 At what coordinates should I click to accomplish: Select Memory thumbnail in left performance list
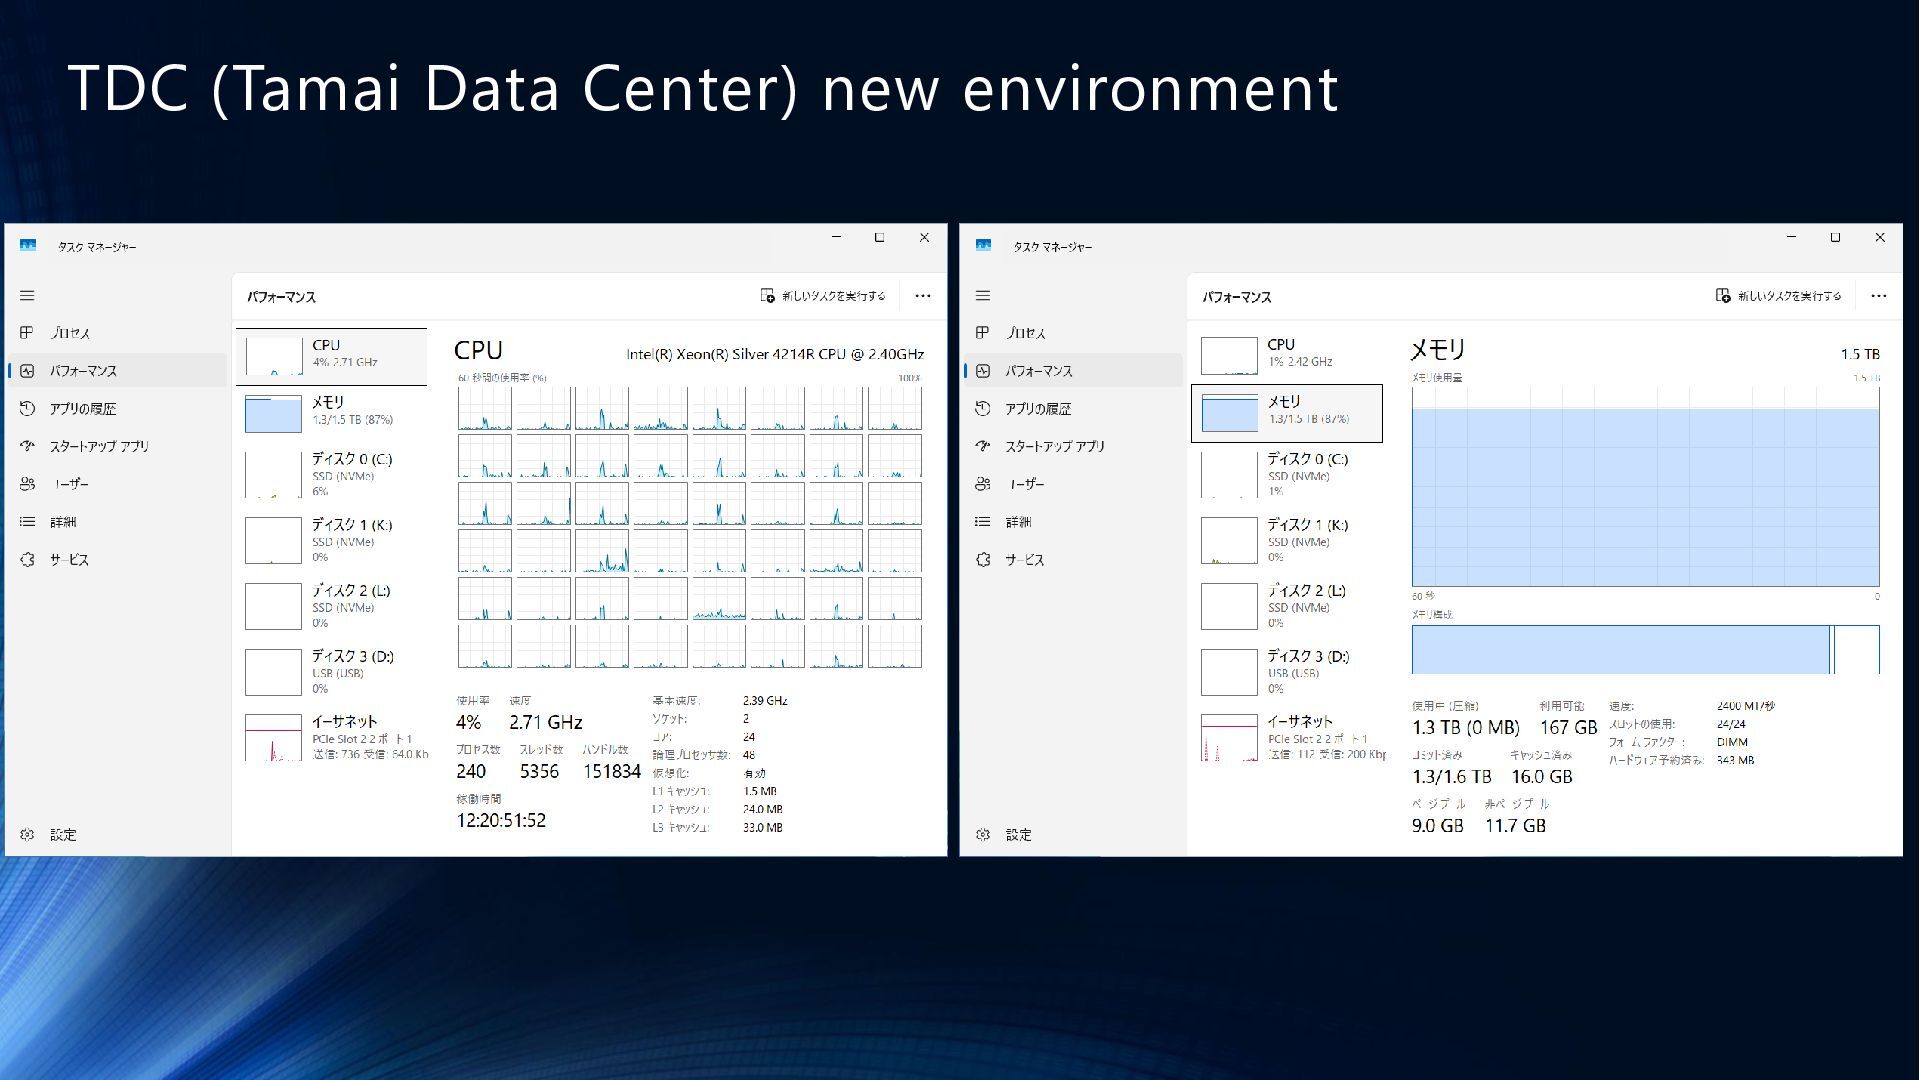pos(274,413)
